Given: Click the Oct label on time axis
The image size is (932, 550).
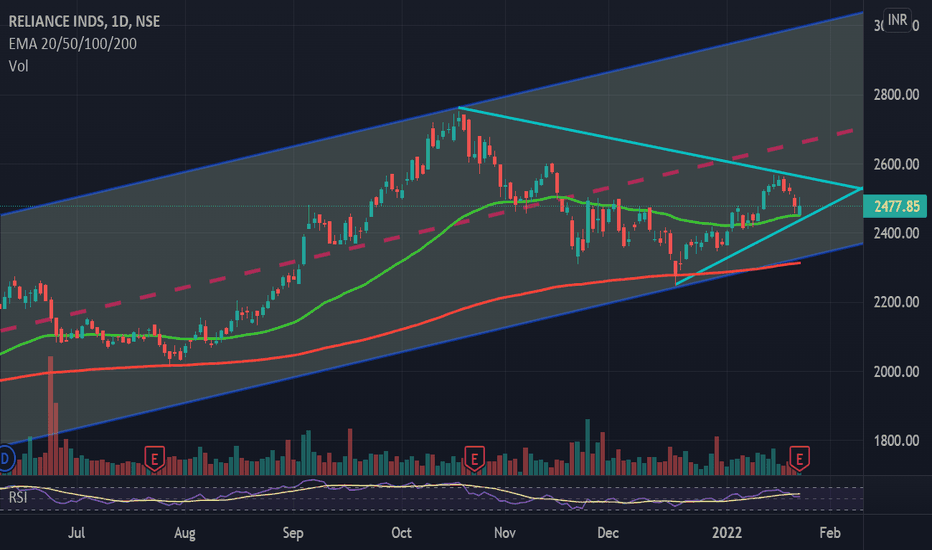Looking at the screenshot, I should click(x=401, y=532).
